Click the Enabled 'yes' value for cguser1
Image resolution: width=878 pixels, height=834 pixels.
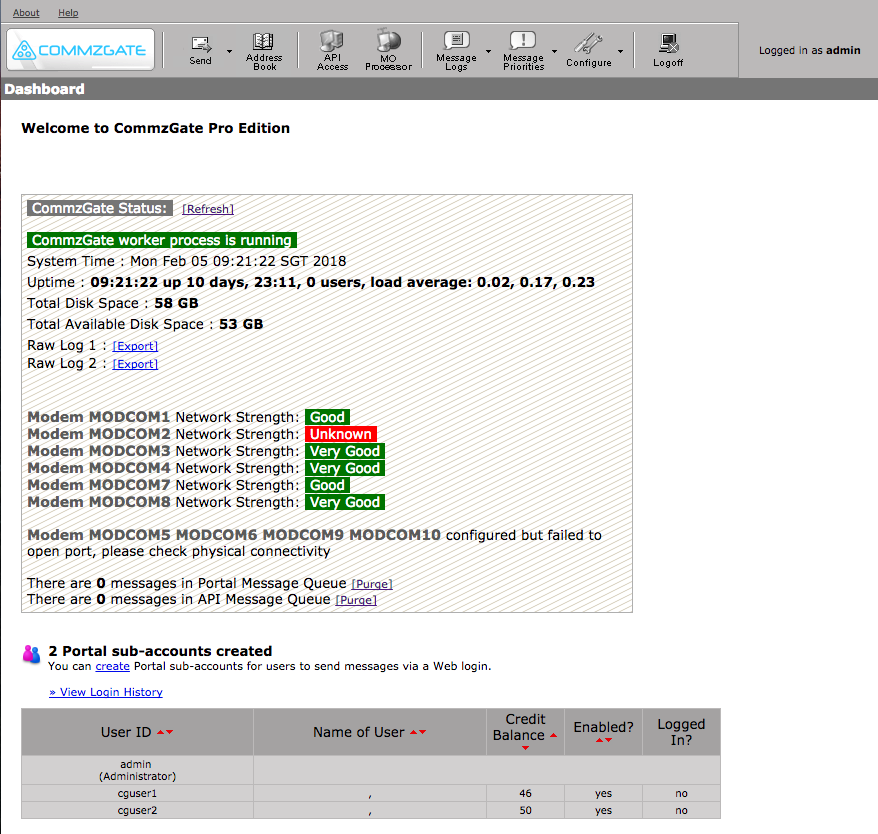[604, 793]
